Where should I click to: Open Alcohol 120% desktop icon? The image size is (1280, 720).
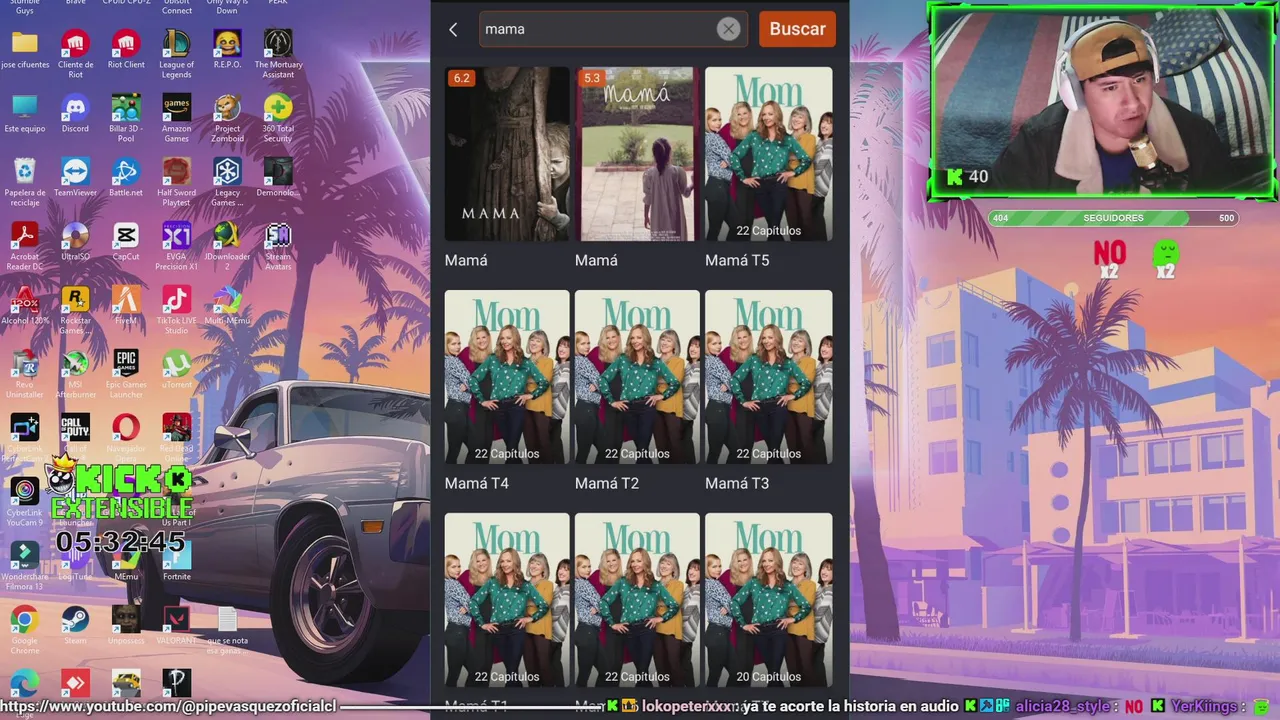point(25,305)
